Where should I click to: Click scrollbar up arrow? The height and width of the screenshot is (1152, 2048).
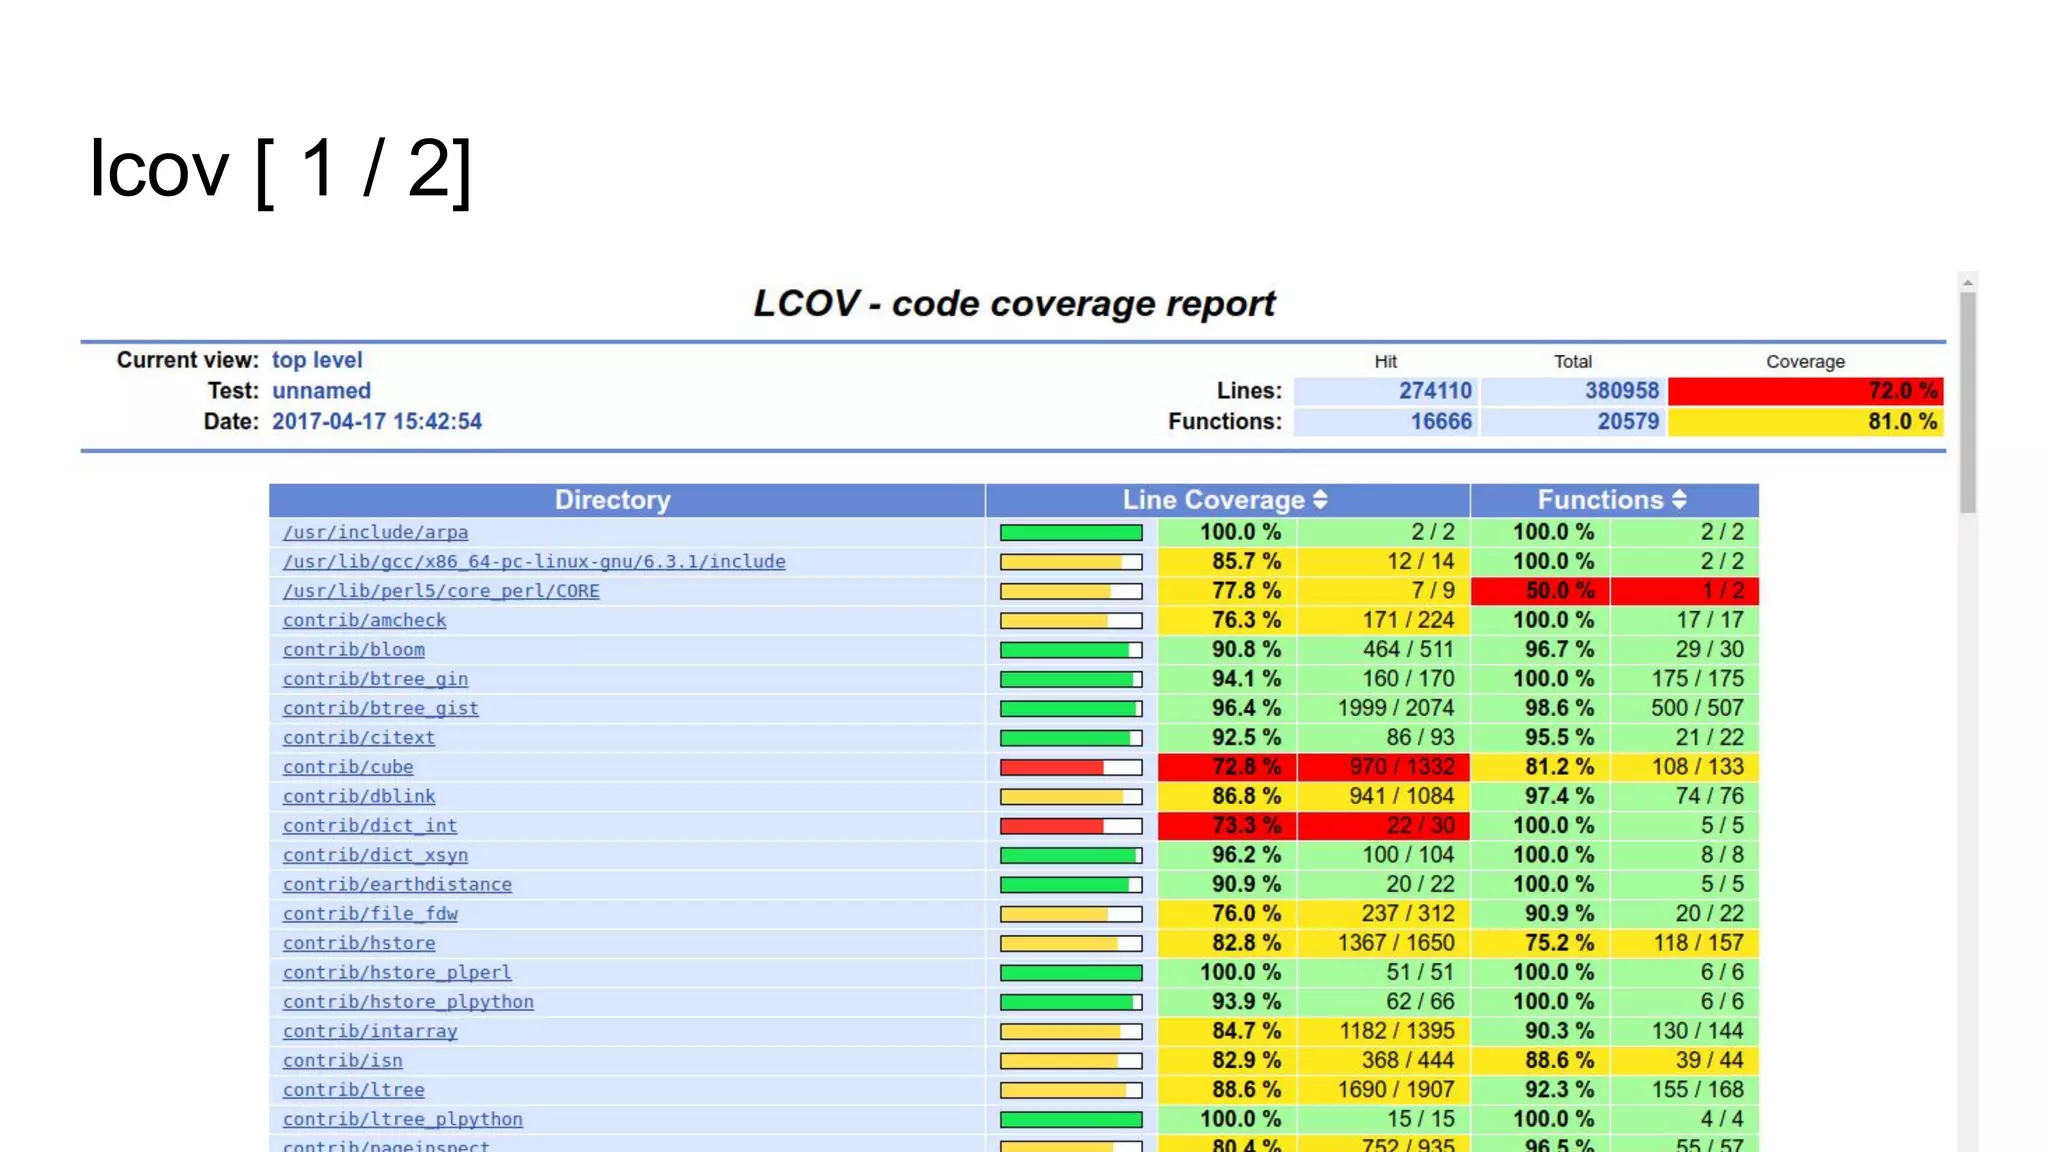point(1967,283)
